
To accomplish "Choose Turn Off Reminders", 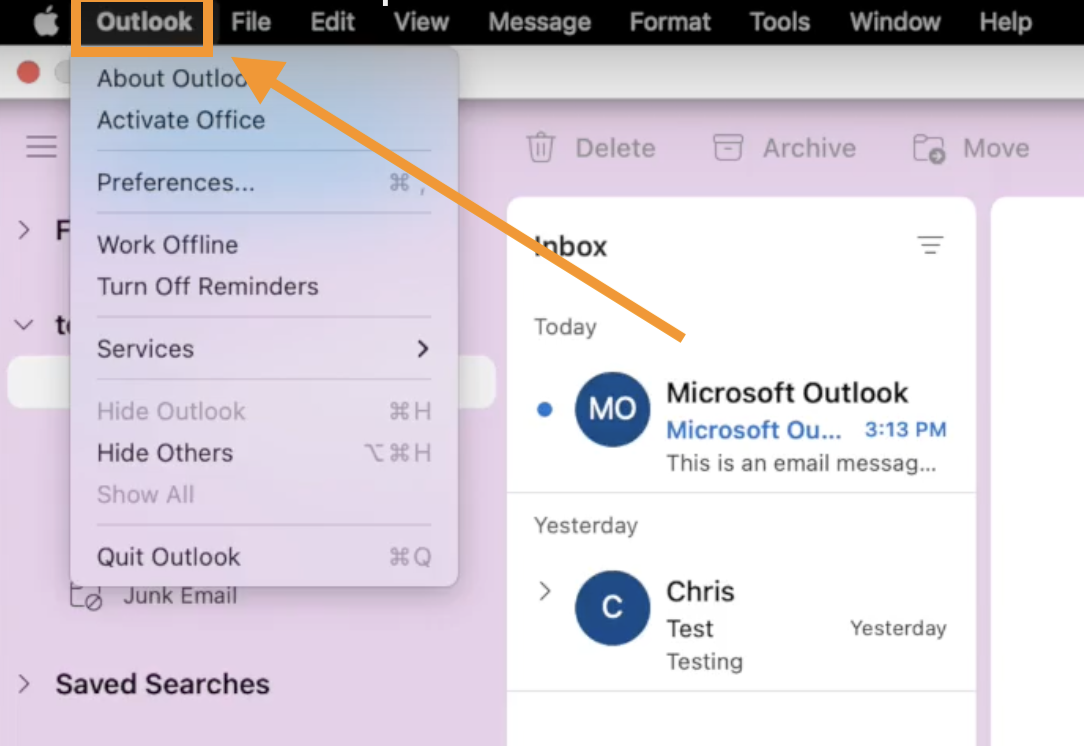I will point(263,286).
